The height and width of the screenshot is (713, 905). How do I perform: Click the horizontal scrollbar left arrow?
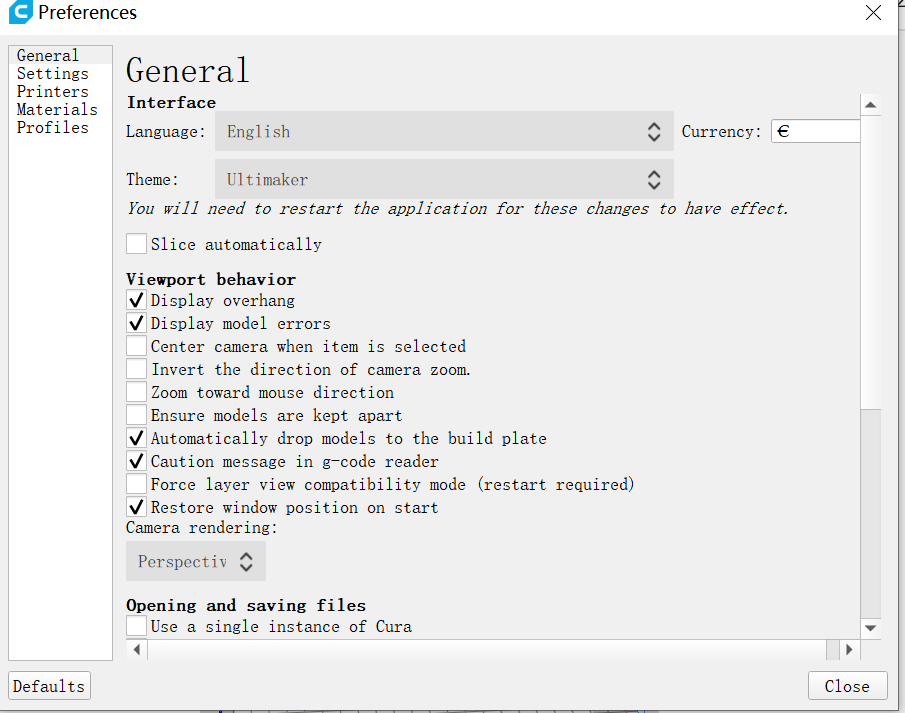(137, 649)
